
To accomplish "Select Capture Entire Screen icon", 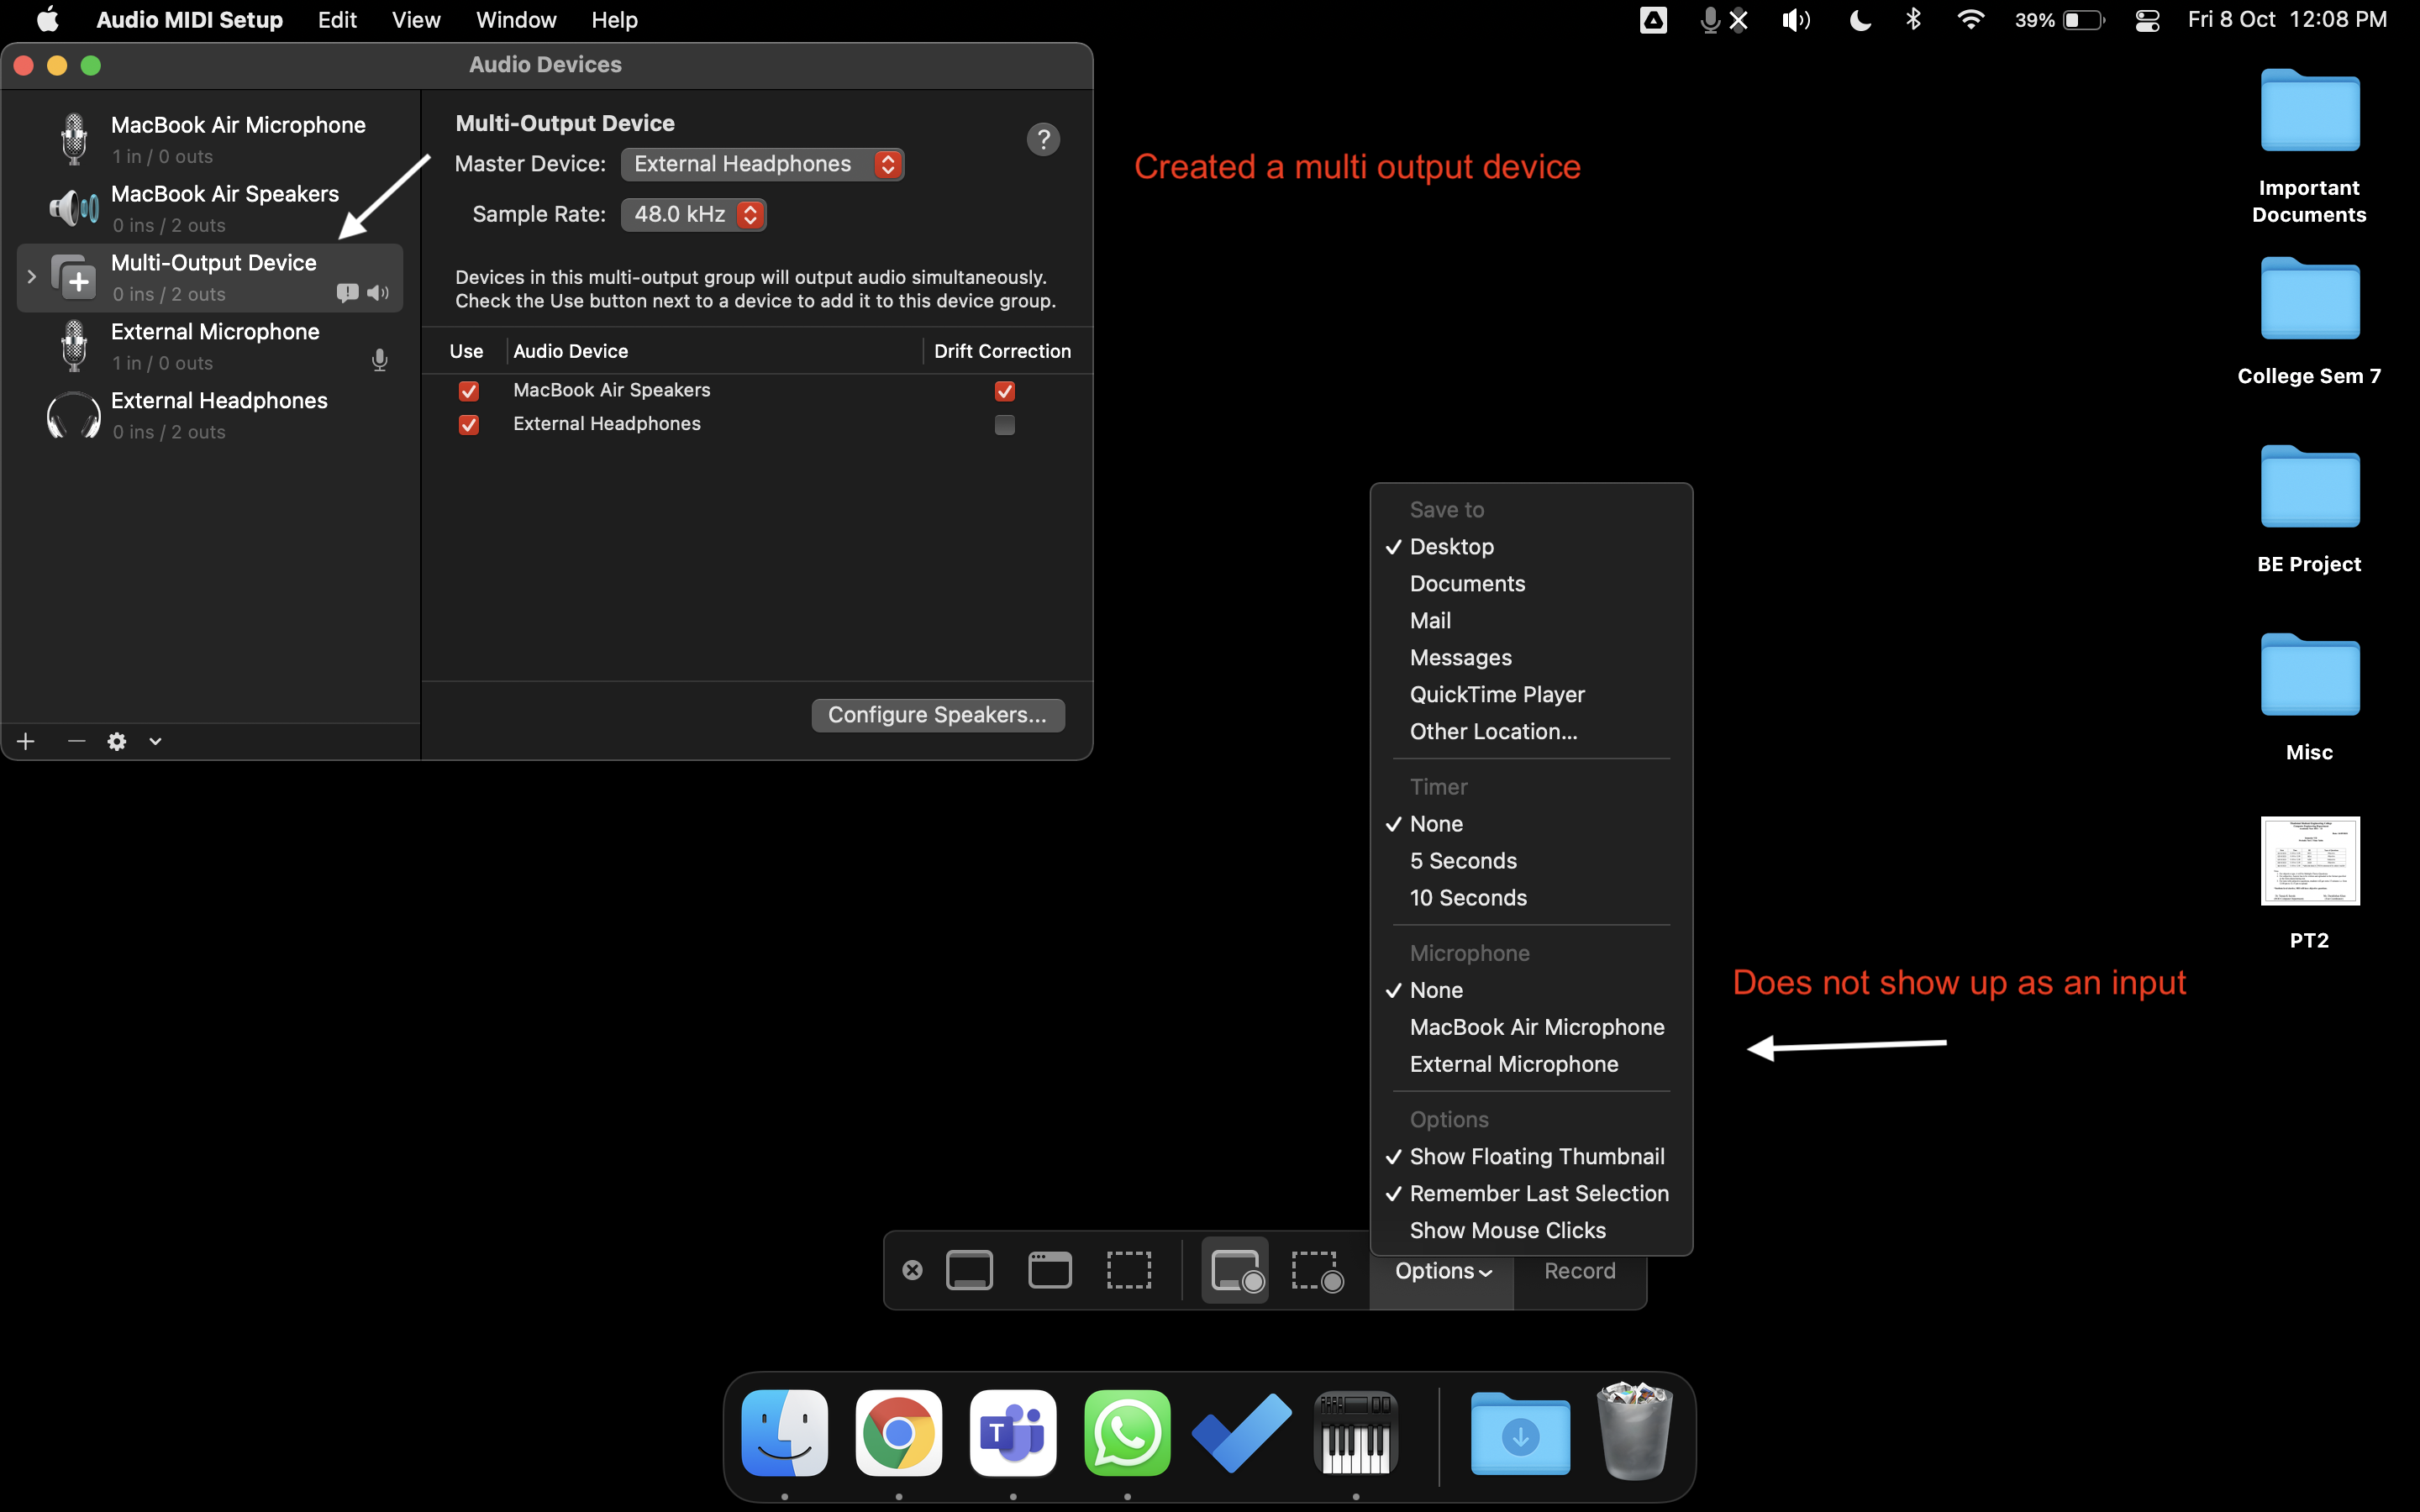I will click(x=969, y=1270).
